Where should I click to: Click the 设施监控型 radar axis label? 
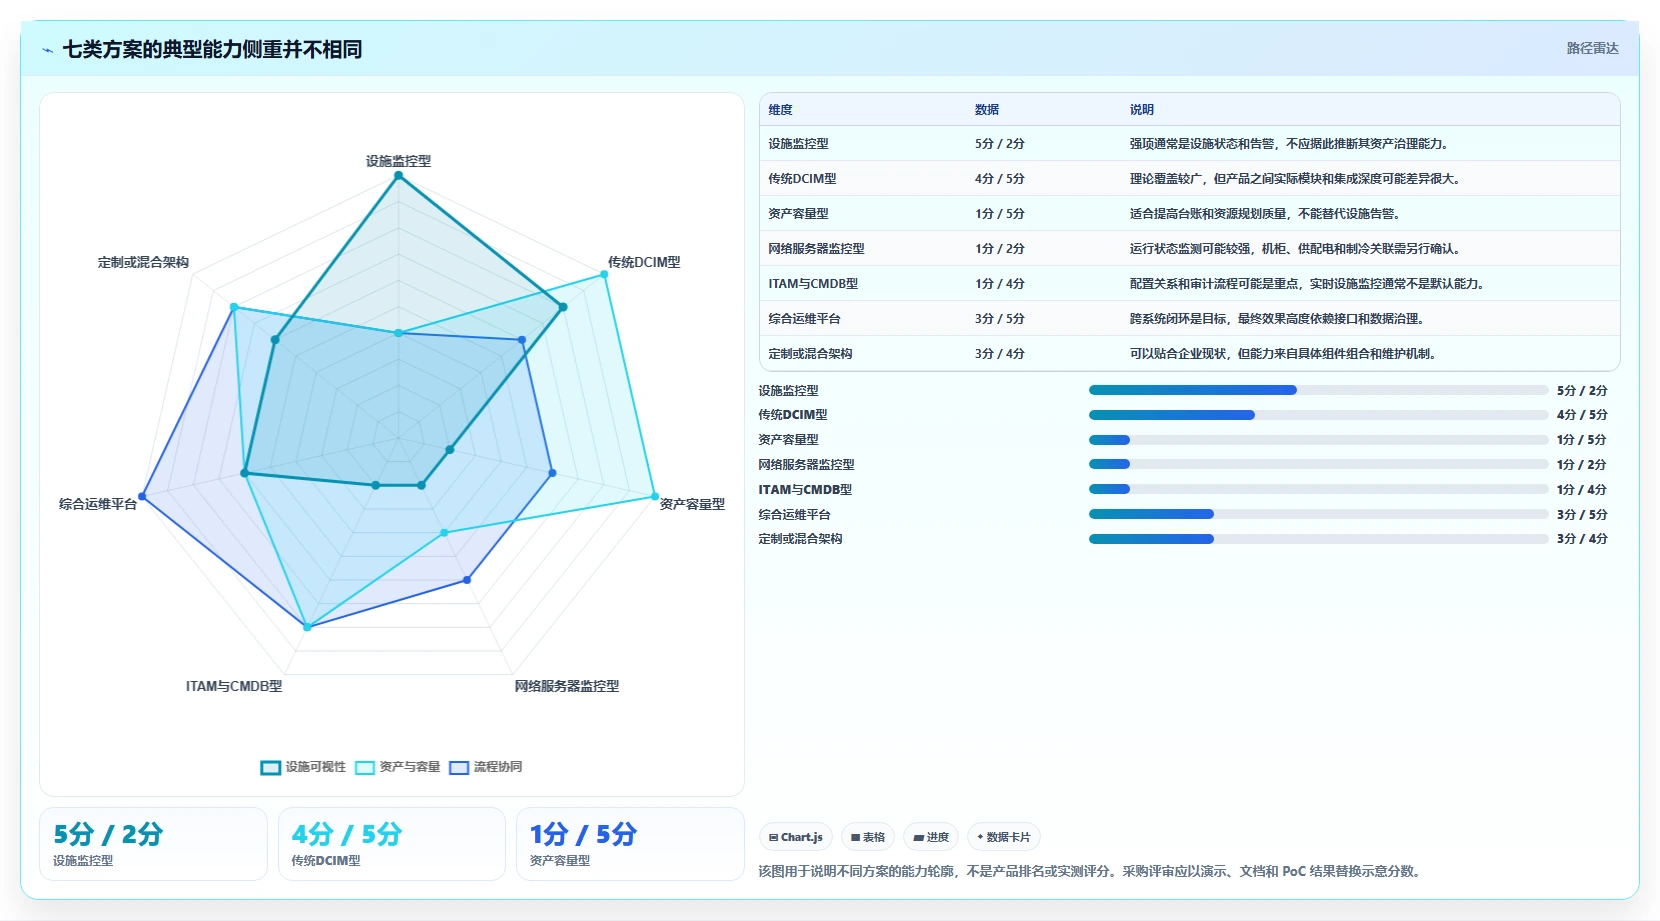[398, 161]
